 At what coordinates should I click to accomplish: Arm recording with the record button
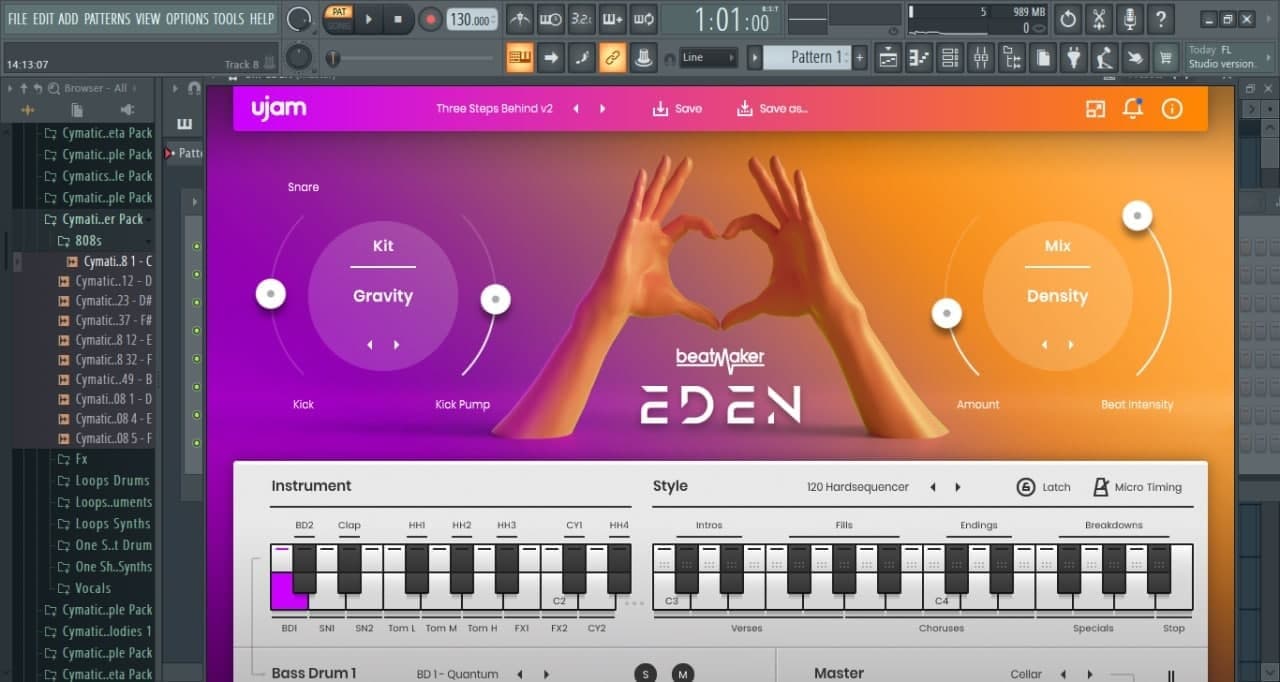click(430, 18)
